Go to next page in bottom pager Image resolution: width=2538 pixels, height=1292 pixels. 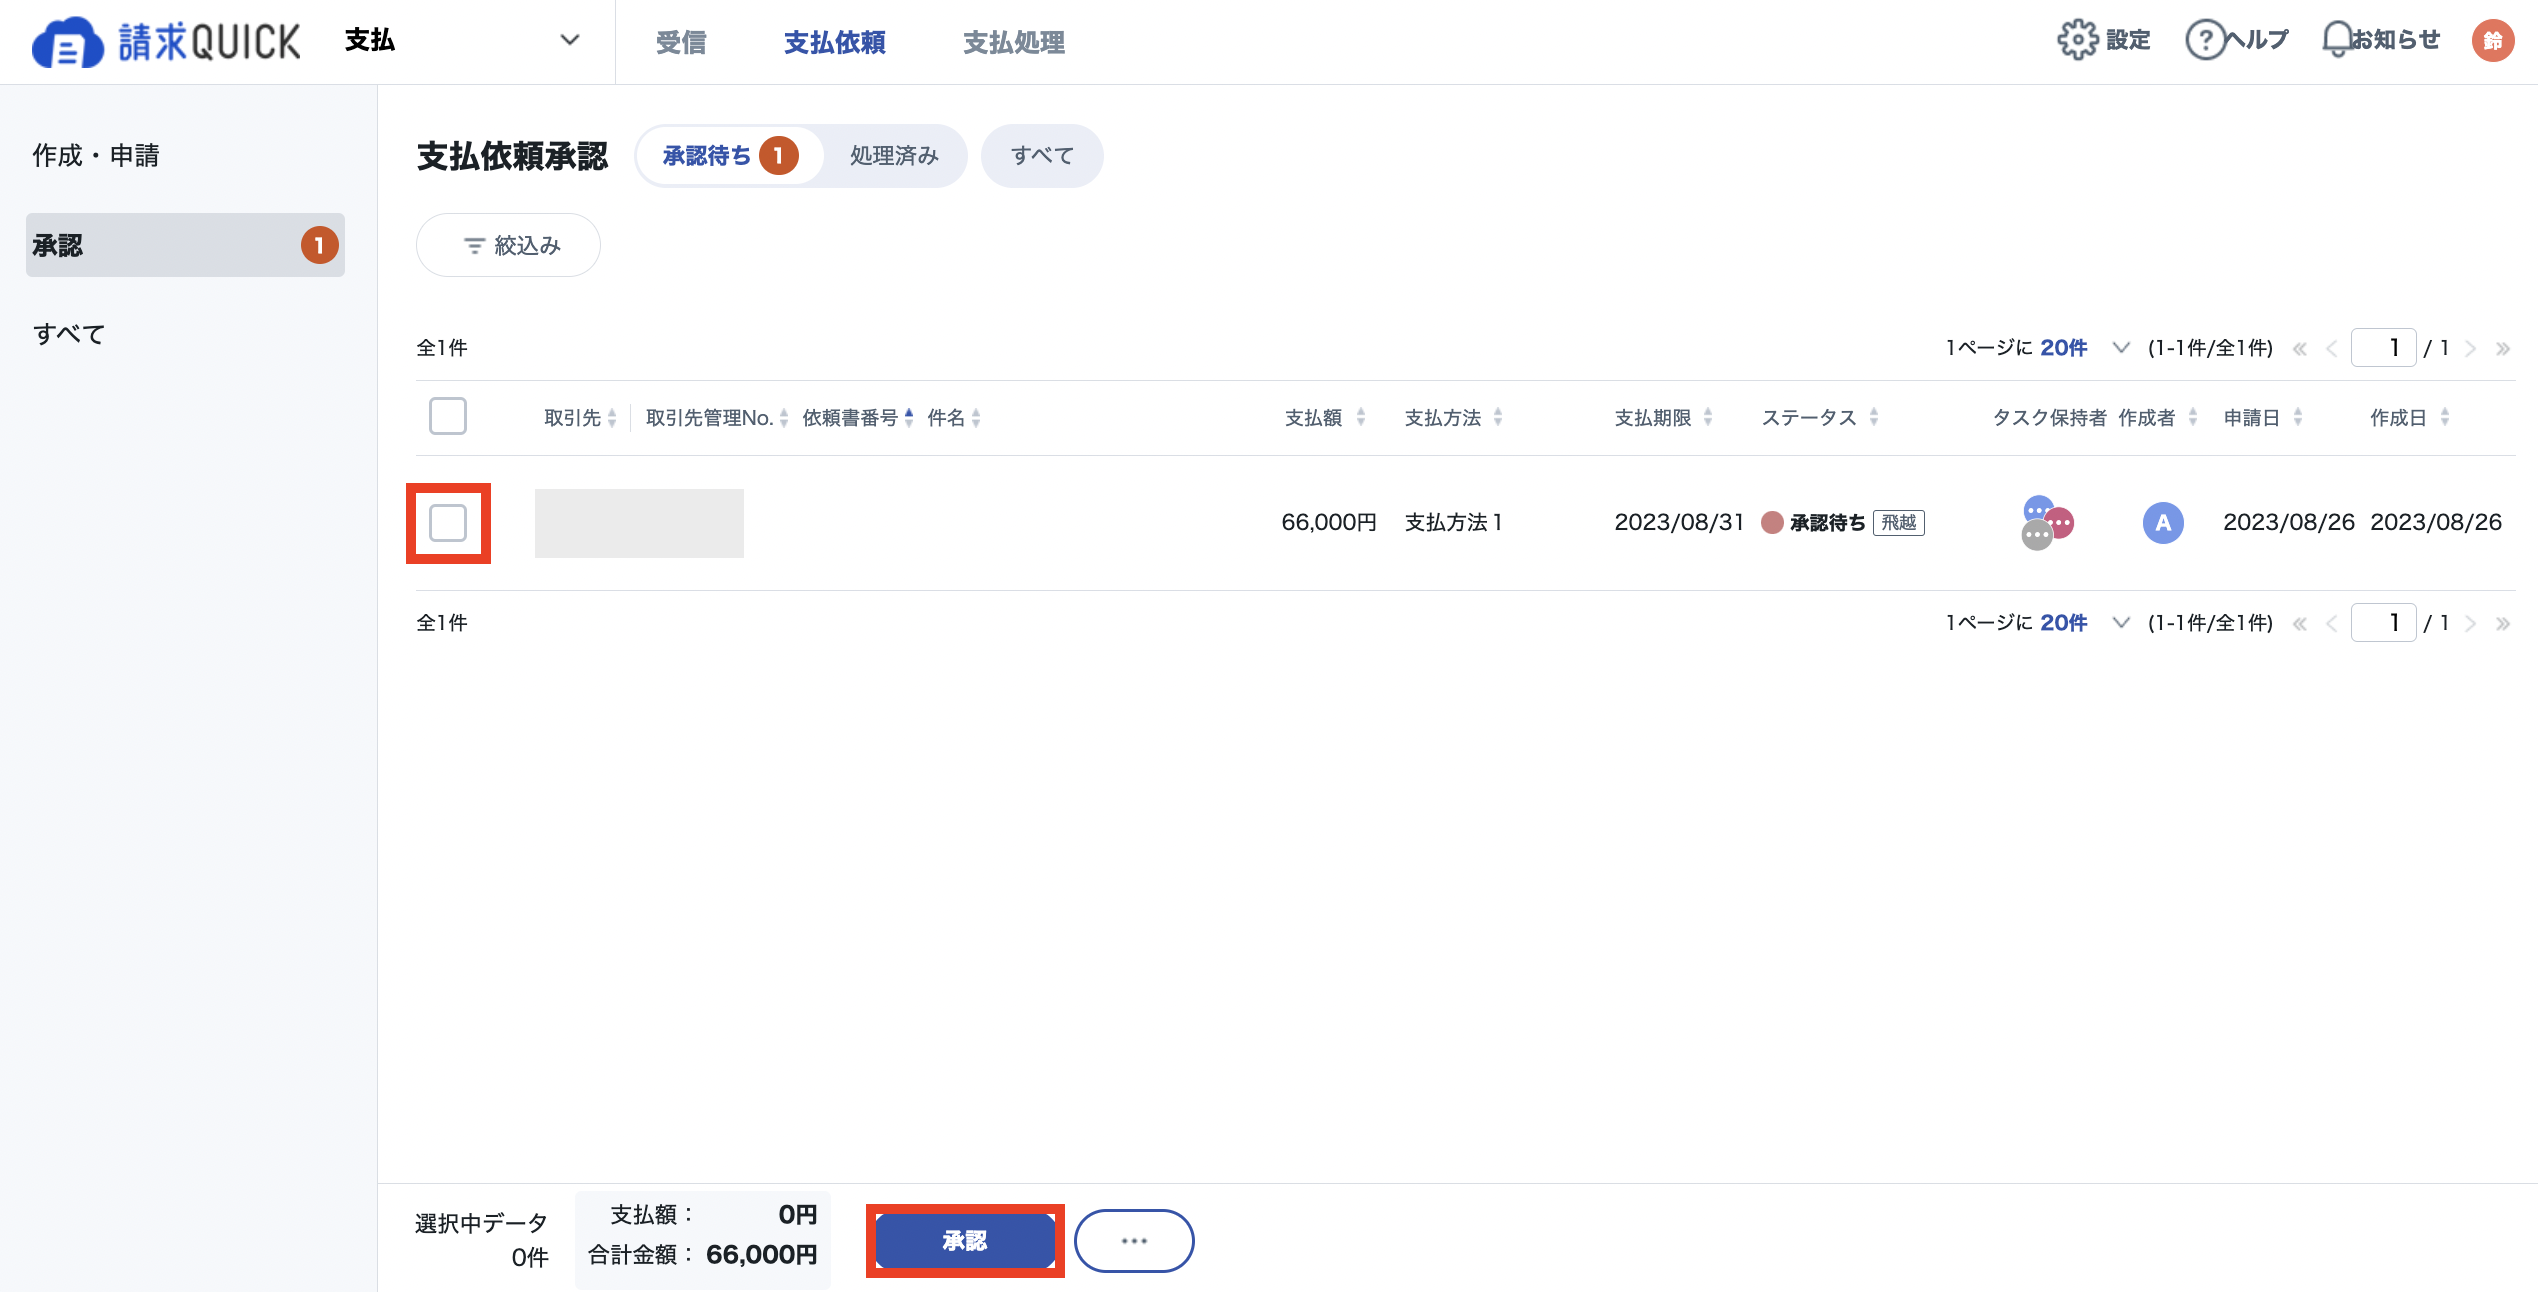coord(2470,624)
